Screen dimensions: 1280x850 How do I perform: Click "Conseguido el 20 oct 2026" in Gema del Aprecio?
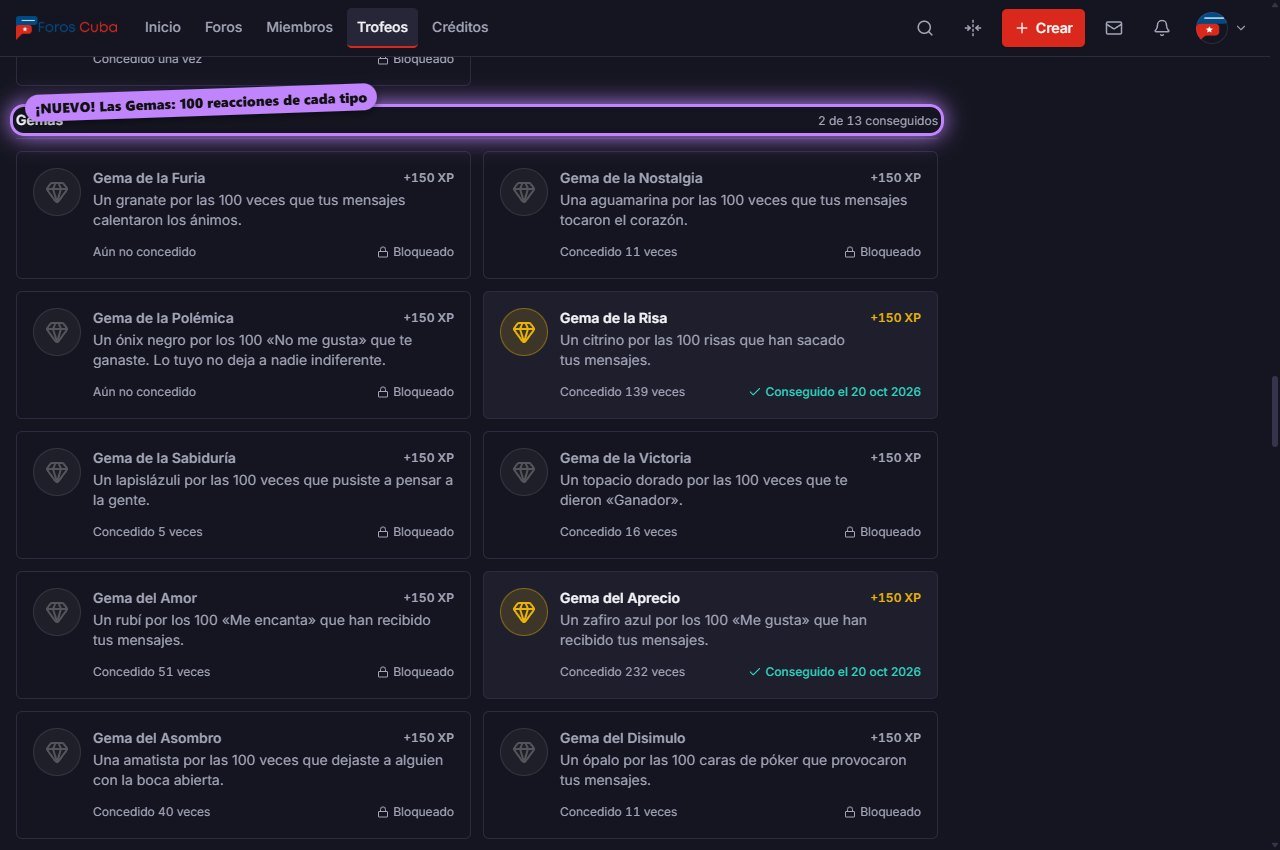pyautogui.click(x=843, y=672)
